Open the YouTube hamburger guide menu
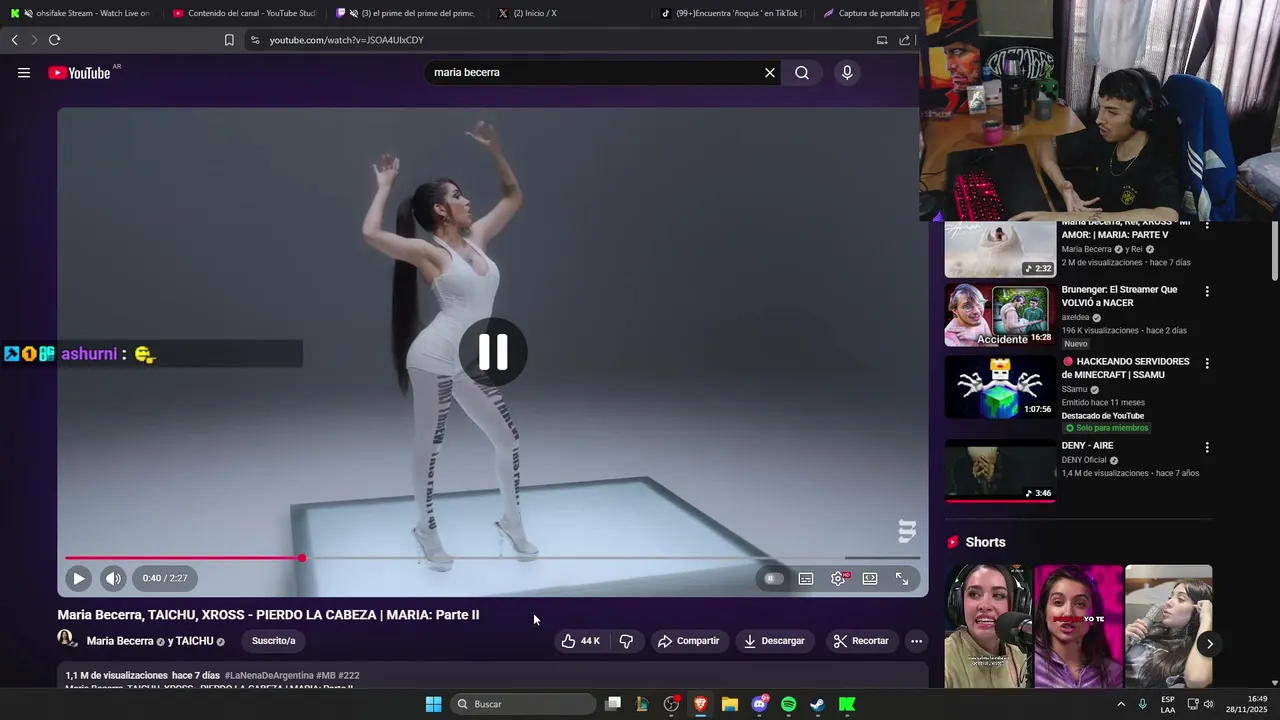Screen dimensions: 1280x720 click(24, 72)
